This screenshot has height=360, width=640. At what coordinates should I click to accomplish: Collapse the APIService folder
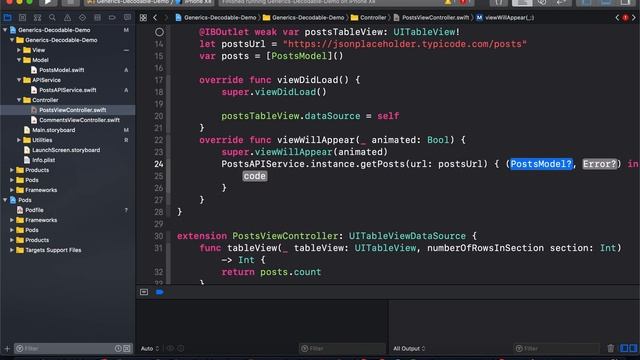coord(19,80)
